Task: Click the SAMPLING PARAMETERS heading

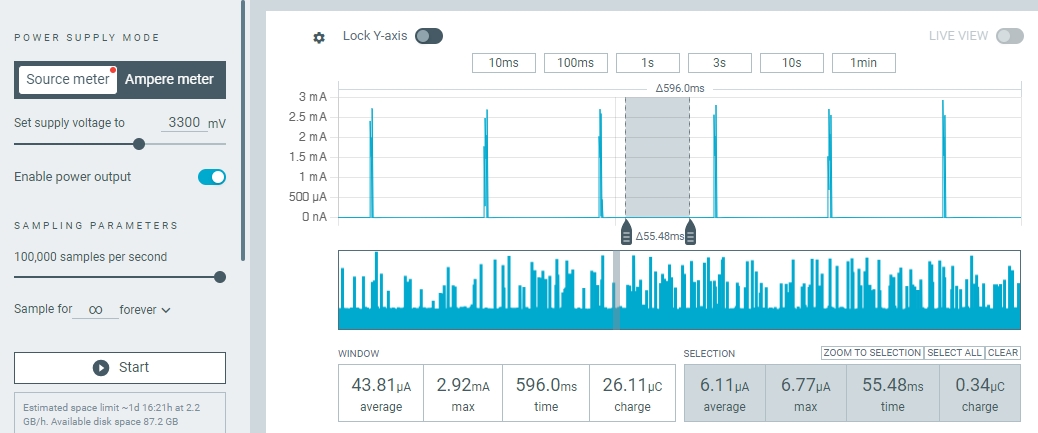Action: [x=96, y=226]
